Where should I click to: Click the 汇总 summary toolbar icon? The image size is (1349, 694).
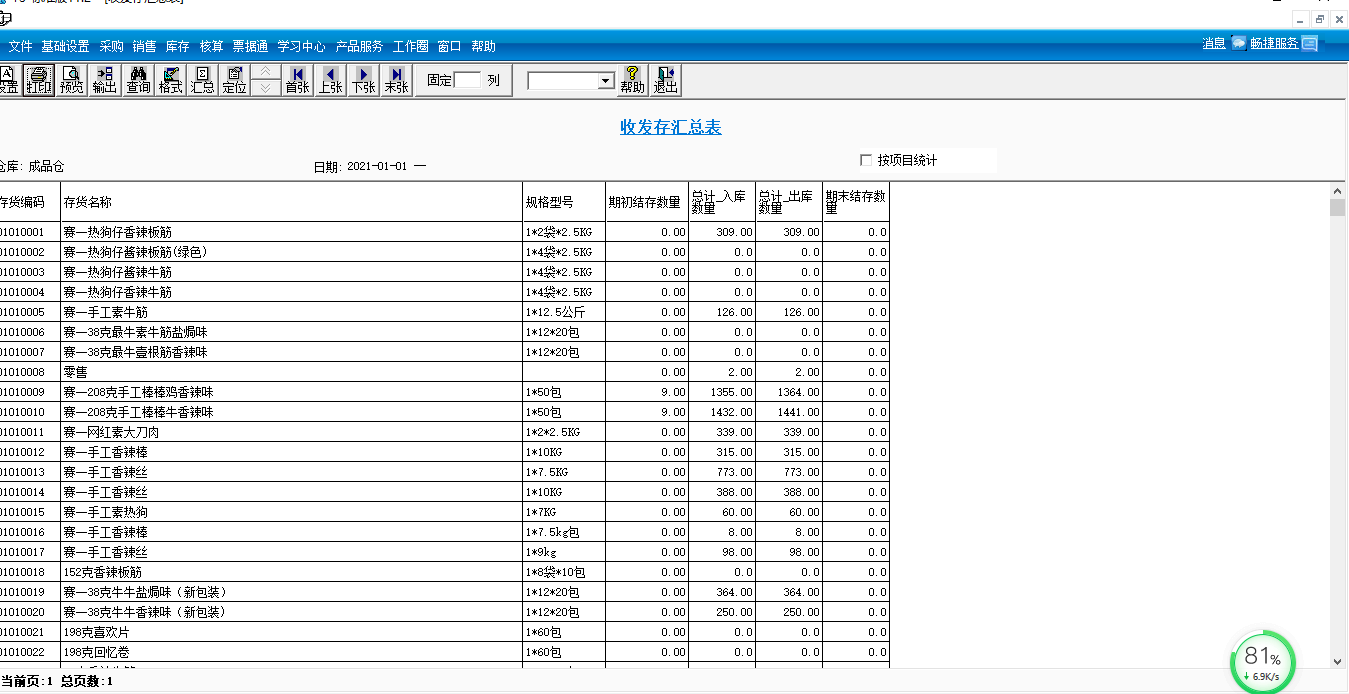[203, 80]
